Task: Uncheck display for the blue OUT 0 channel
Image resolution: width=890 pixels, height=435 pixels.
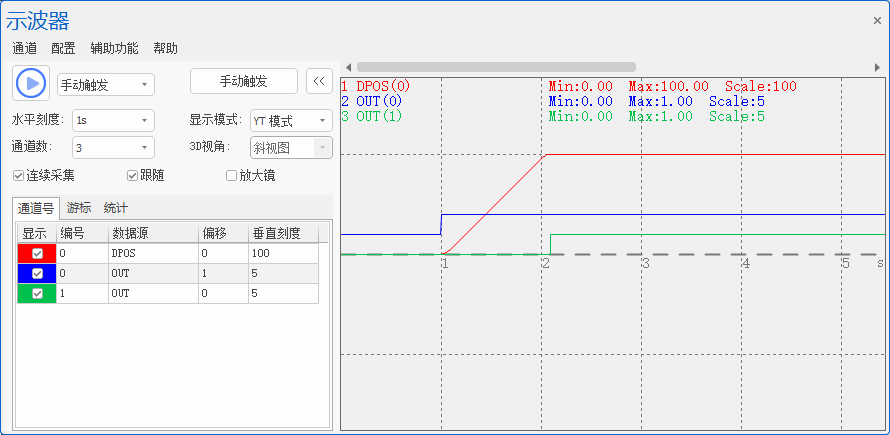Action: (x=37, y=274)
